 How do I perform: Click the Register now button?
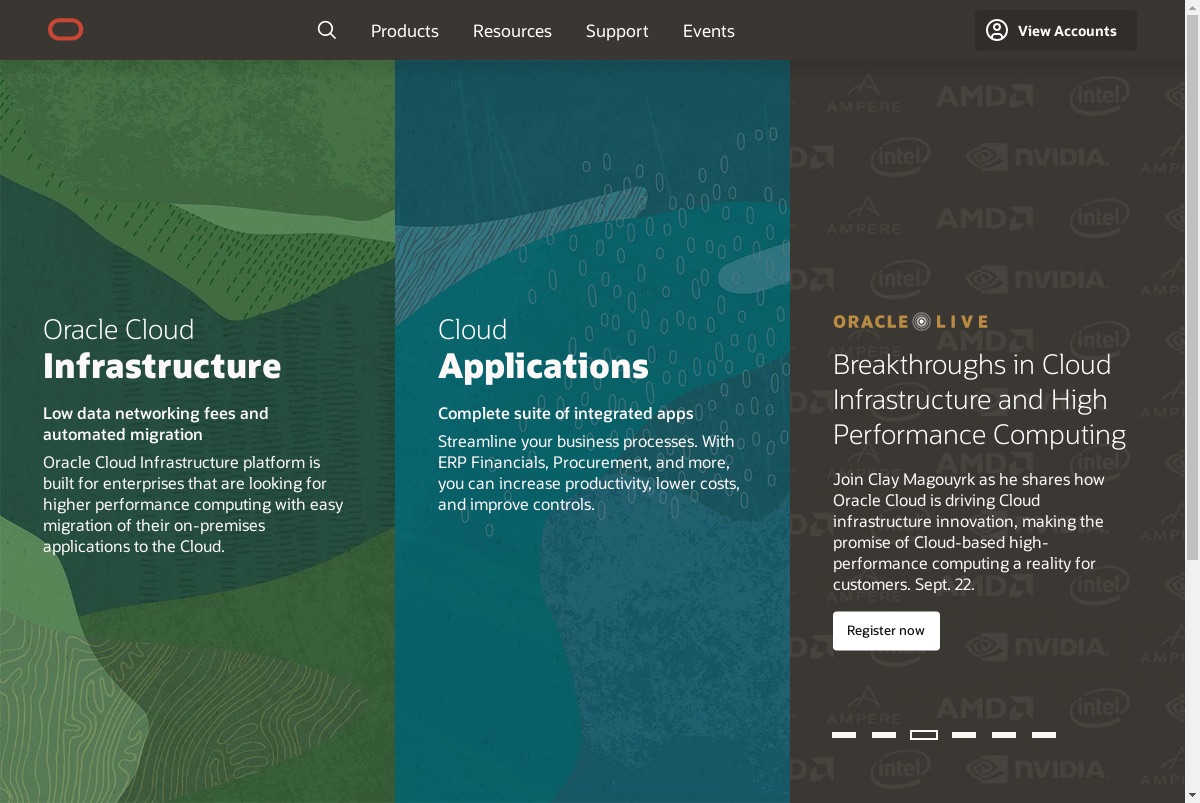click(886, 630)
